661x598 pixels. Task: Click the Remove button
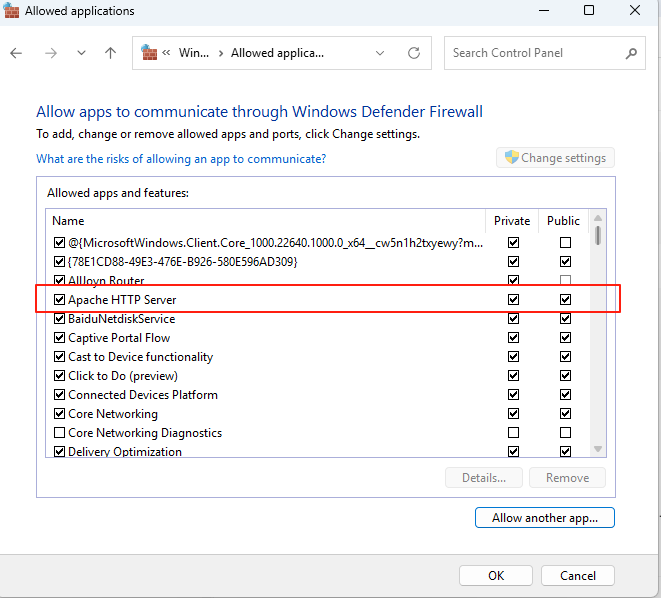(567, 478)
